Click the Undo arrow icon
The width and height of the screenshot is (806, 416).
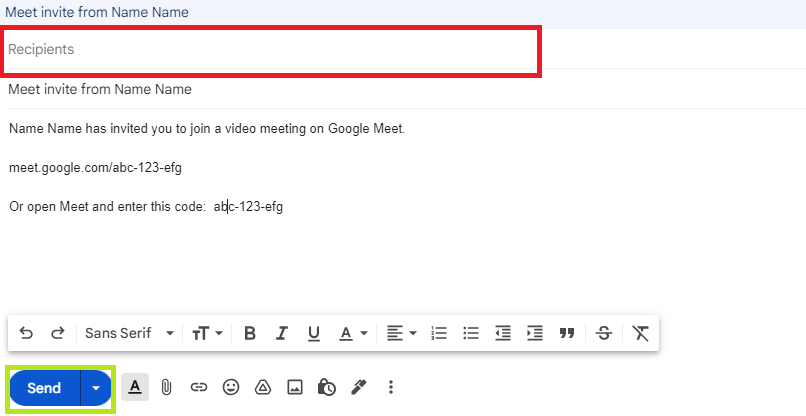coord(26,333)
